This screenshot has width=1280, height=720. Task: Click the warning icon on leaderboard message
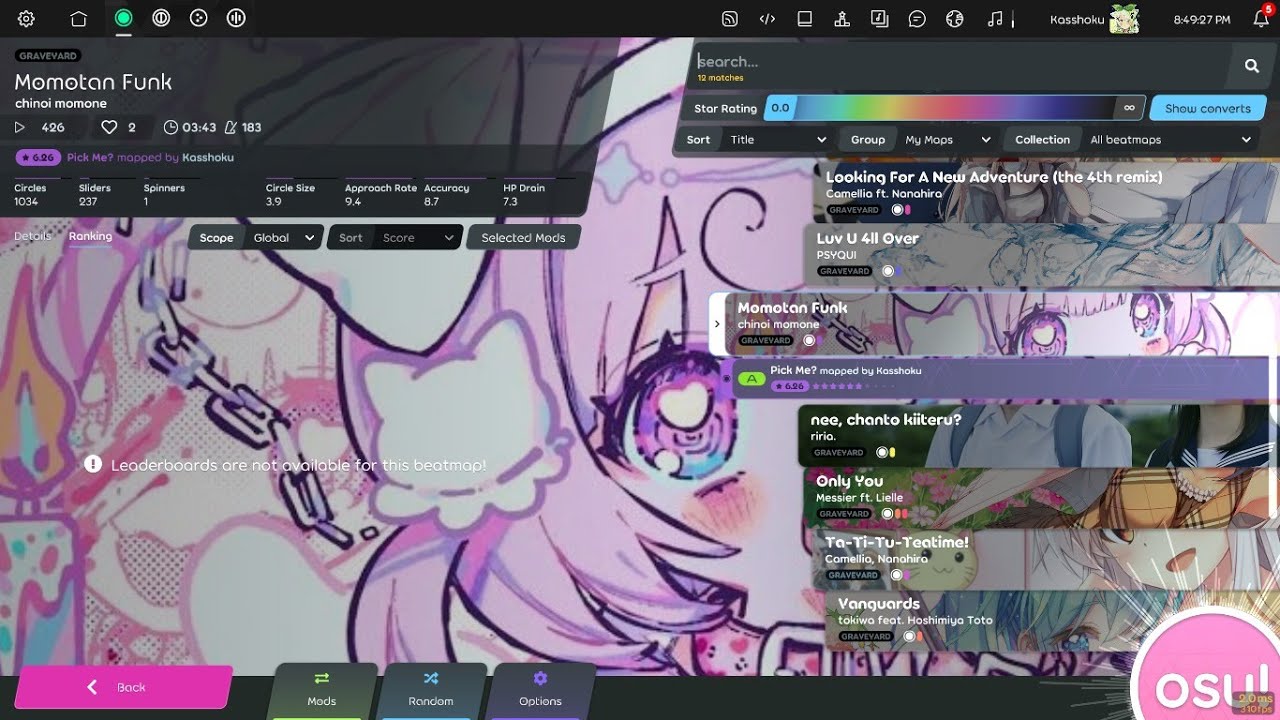[93, 464]
